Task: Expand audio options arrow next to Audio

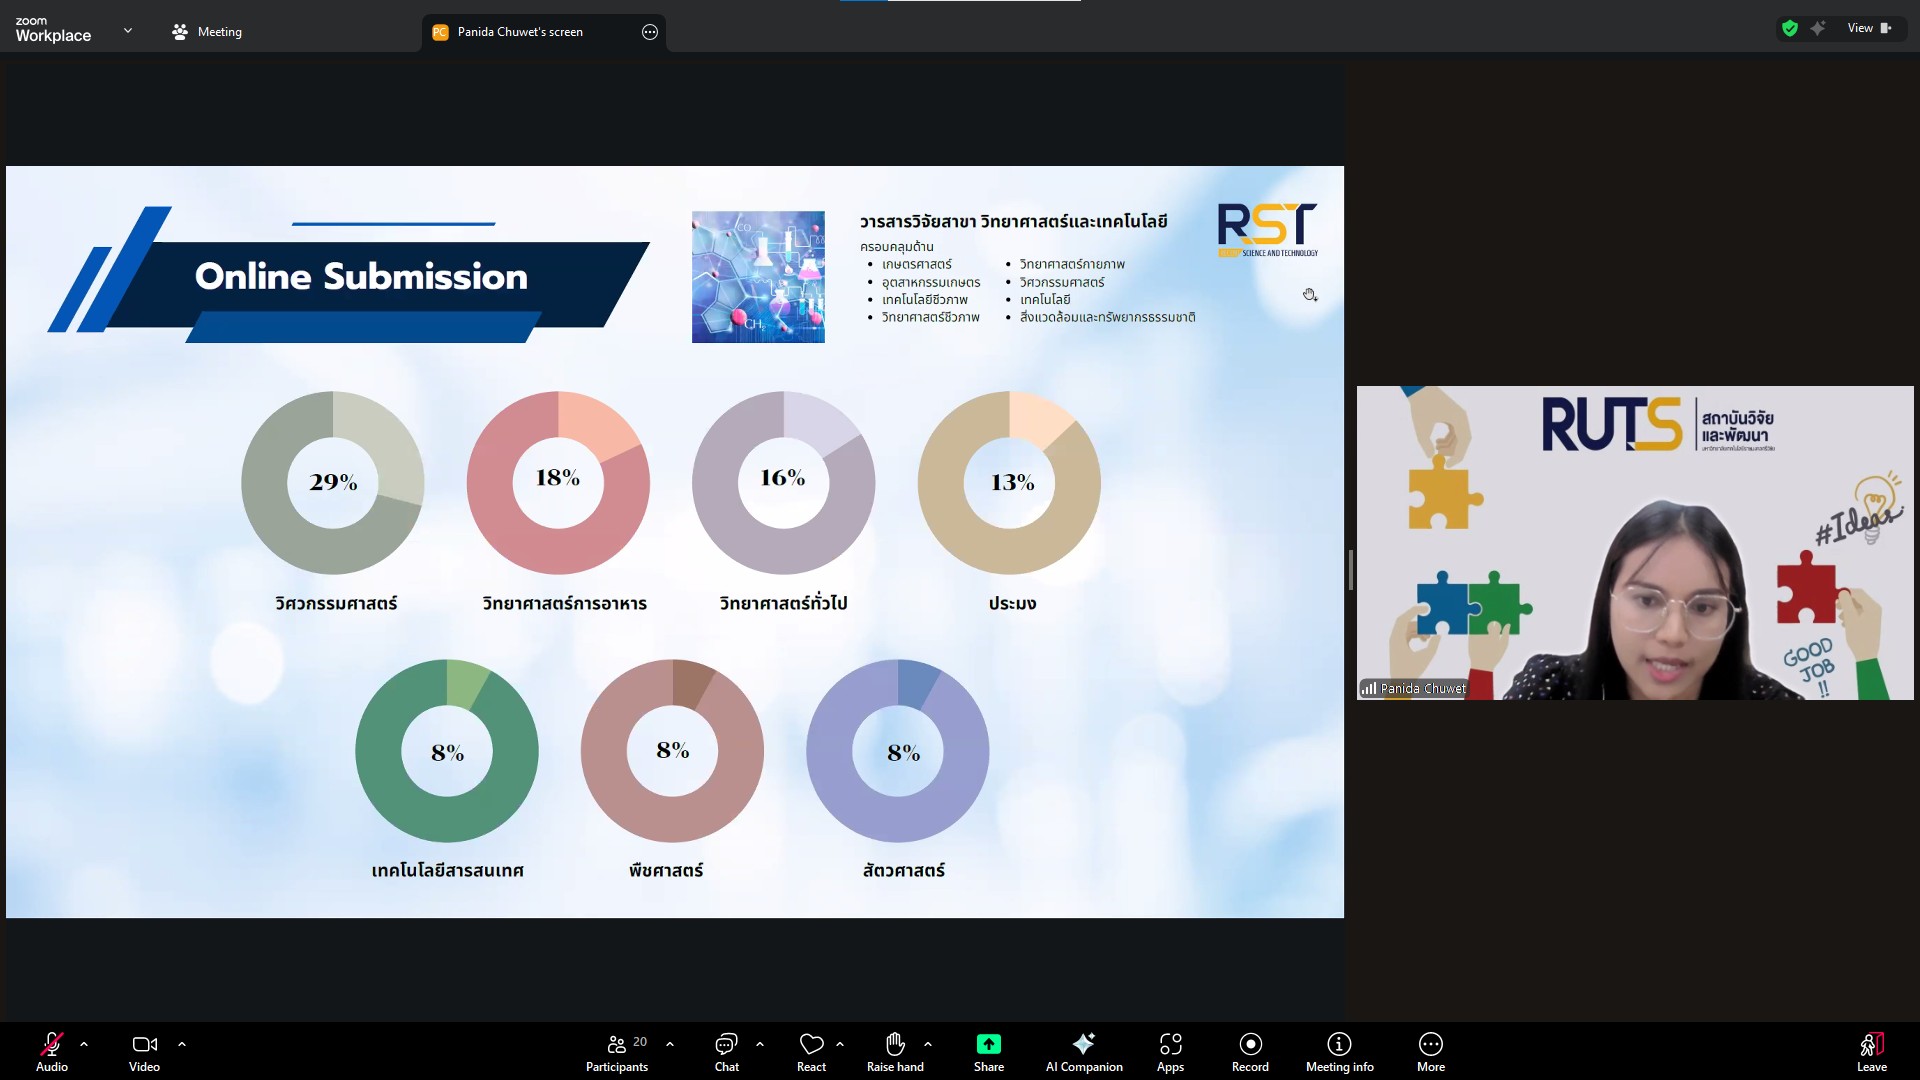Action: coord(84,1044)
